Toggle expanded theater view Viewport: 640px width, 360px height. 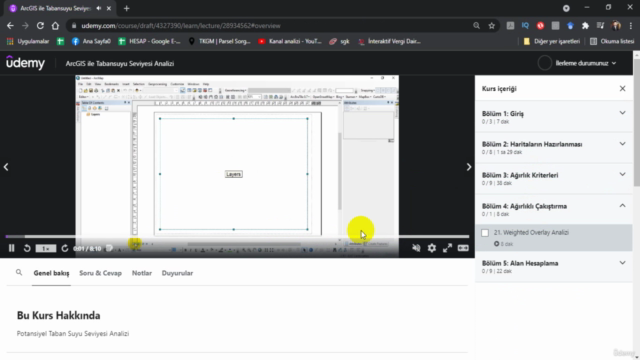click(x=463, y=248)
